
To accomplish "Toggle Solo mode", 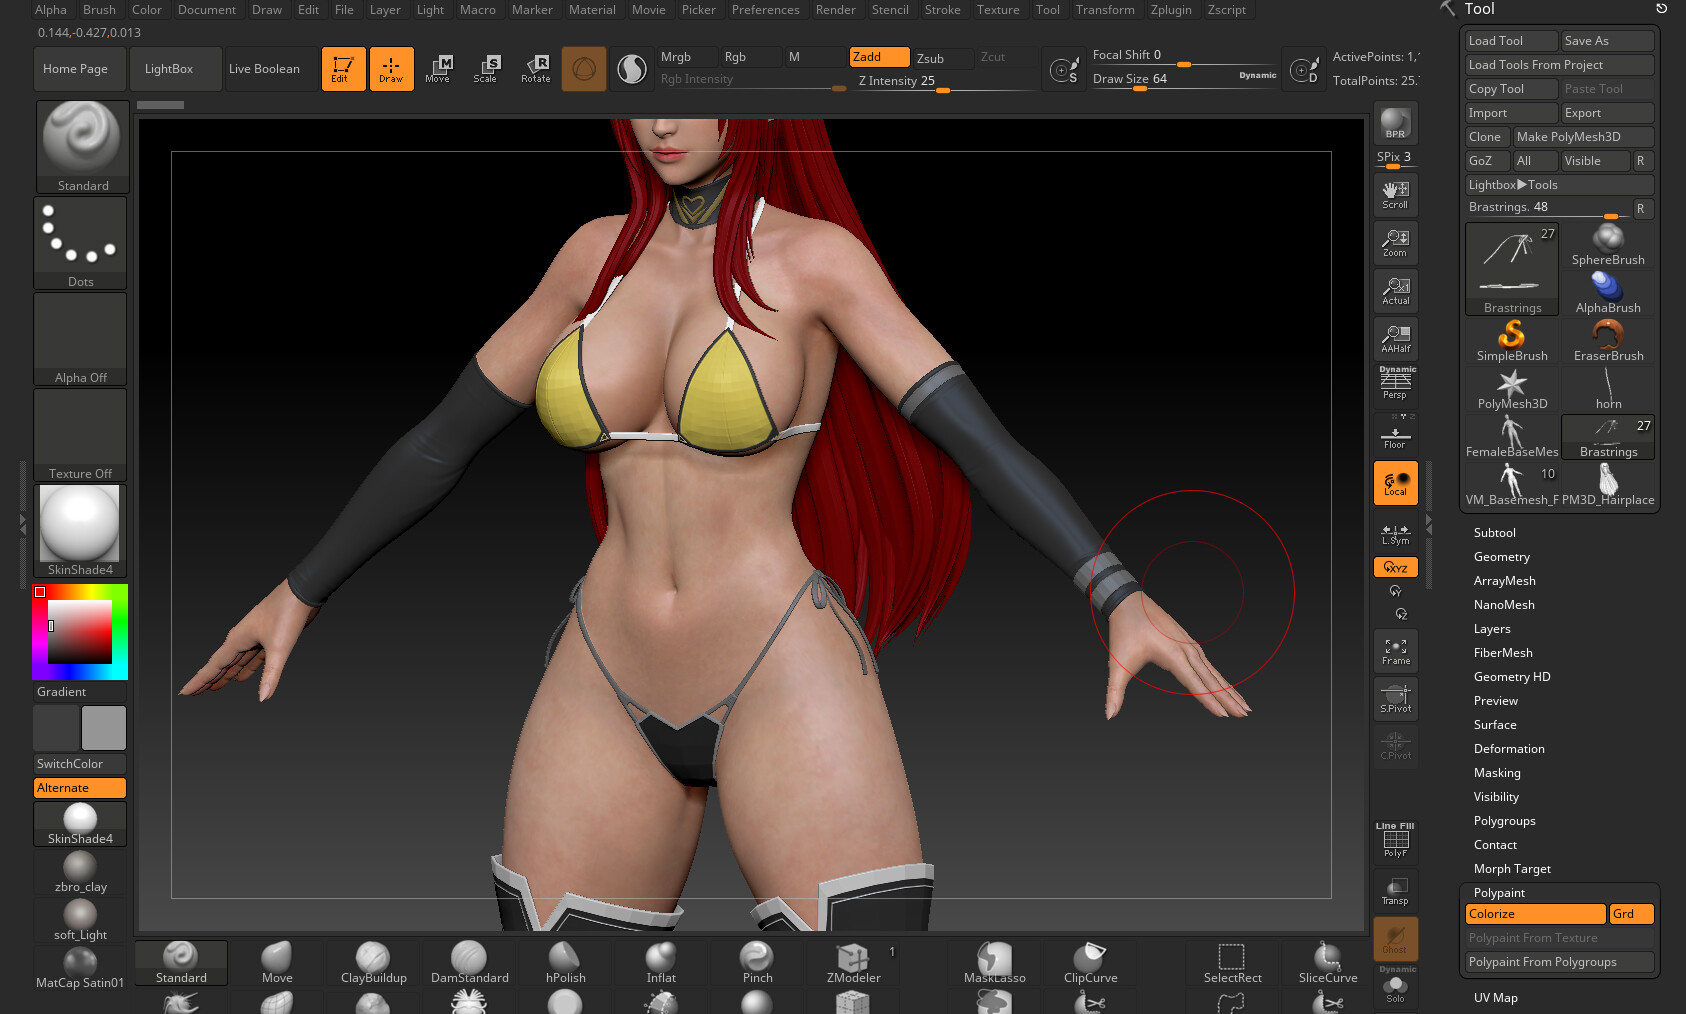I will pyautogui.click(x=1395, y=987).
